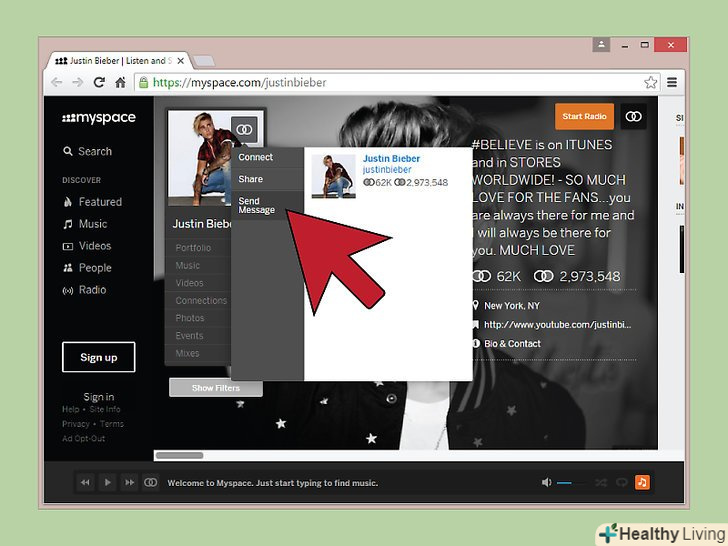The width and height of the screenshot is (728, 546).
Task: Click the Sign up button
Action: pos(98,357)
